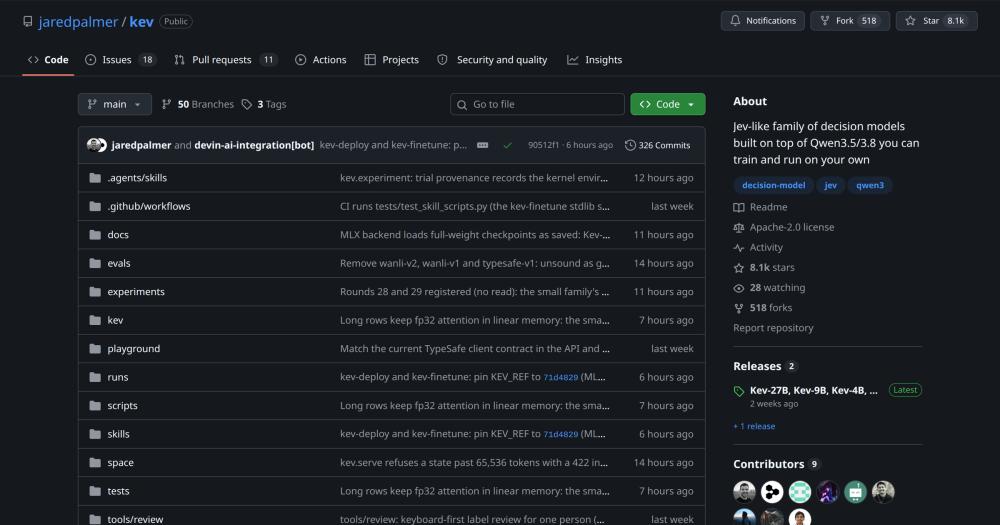Click the jaredpalmer owner link in header
The height and width of the screenshot is (525, 1000).
pyautogui.click(x=78, y=22)
